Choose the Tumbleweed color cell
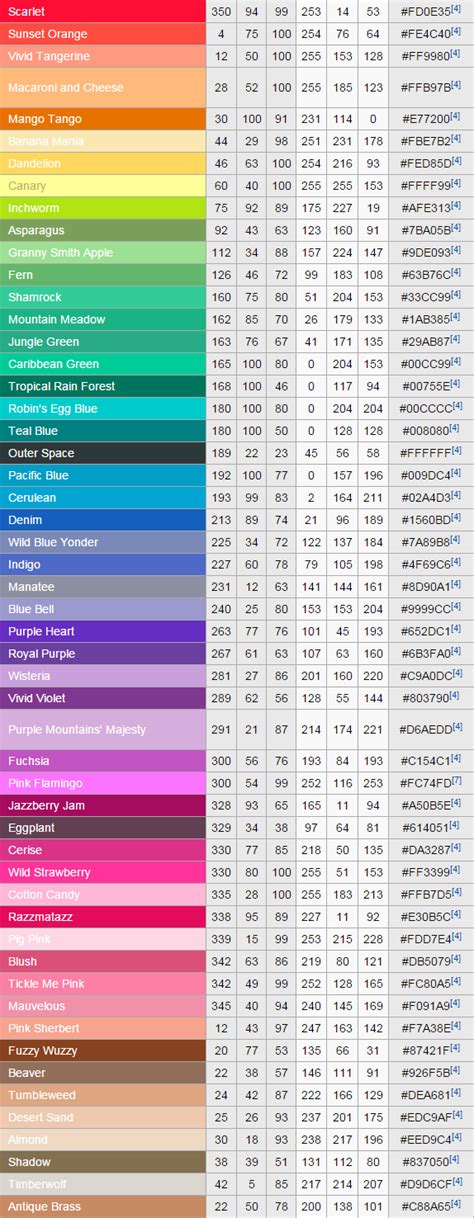 [103, 1095]
